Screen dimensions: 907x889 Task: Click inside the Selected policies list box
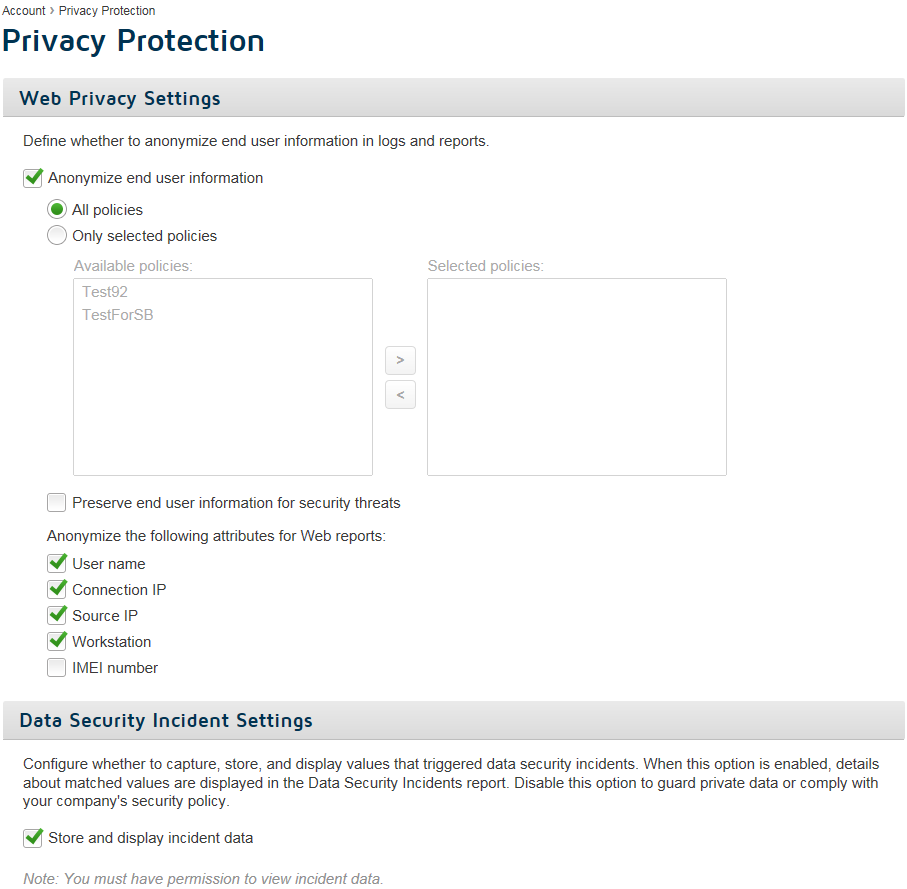pos(577,377)
